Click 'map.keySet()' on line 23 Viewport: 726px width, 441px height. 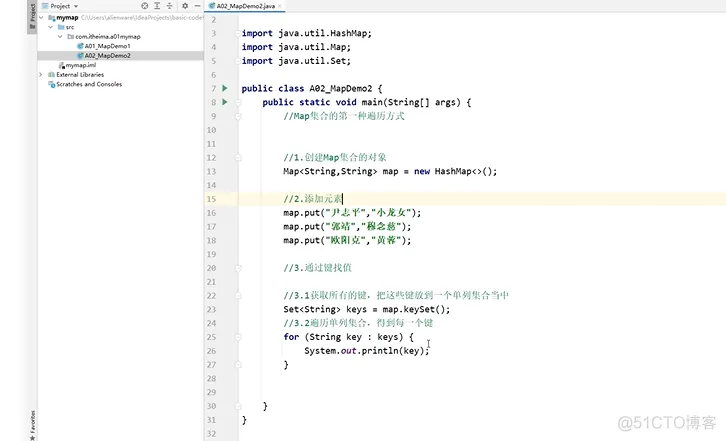[x=416, y=309]
